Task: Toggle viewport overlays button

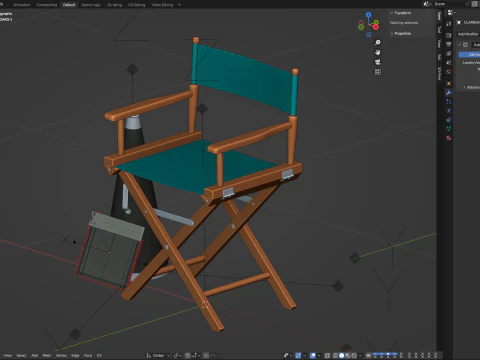Action: [313, 355]
